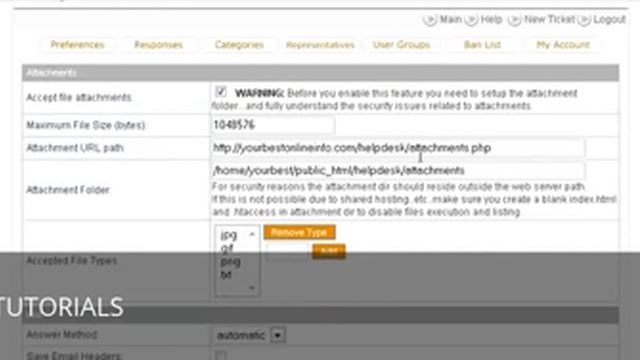Screen dimensions: 640x360
Task: Click the Remove Type button
Action: (299, 232)
